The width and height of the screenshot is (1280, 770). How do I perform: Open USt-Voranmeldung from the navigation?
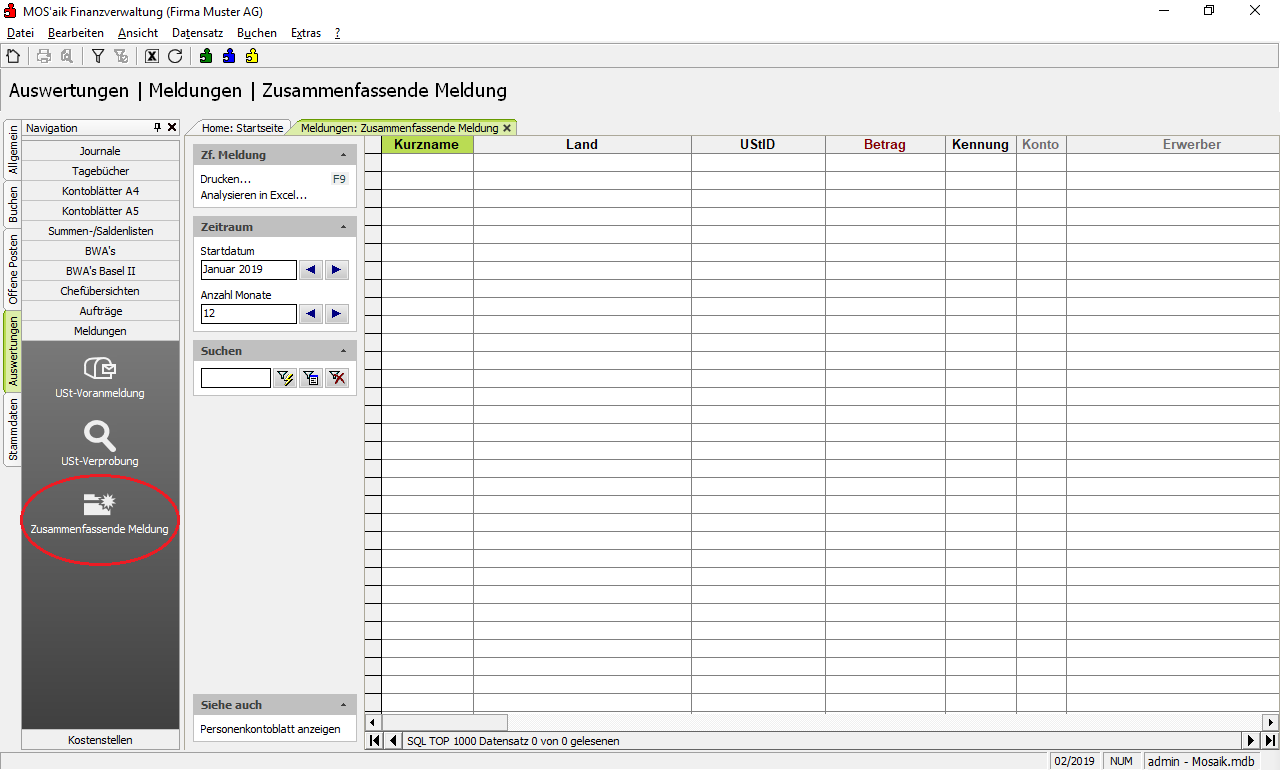tap(100, 377)
